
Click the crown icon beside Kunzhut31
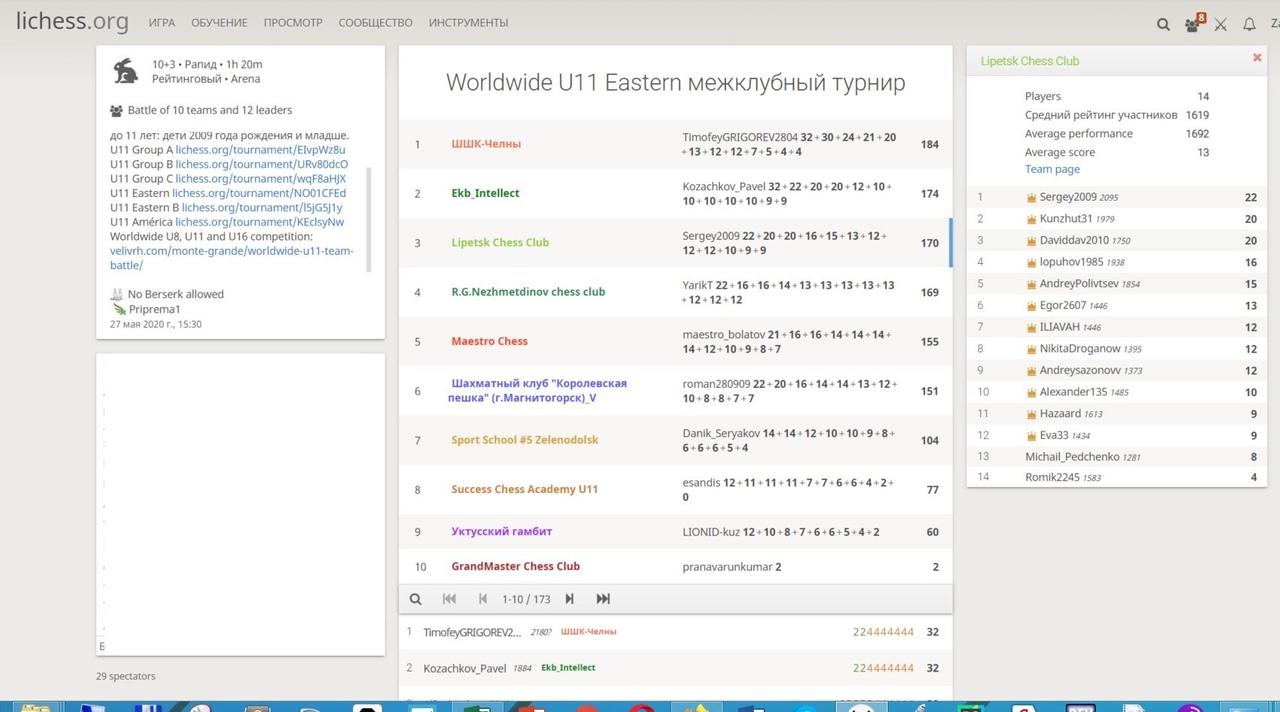click(x=1032, y=219)
